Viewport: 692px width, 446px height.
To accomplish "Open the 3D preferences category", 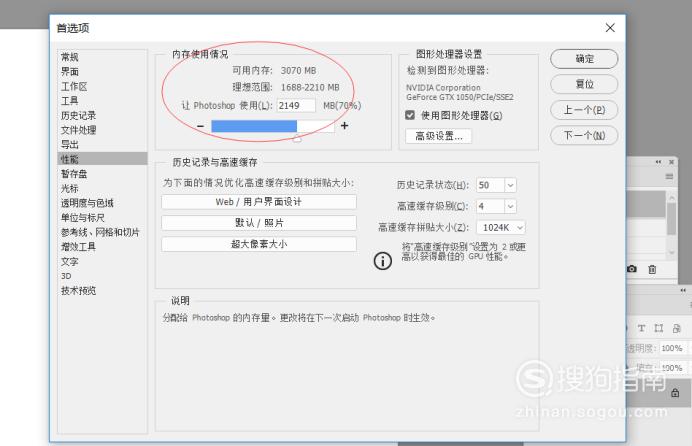I will [x=66, y=276].
